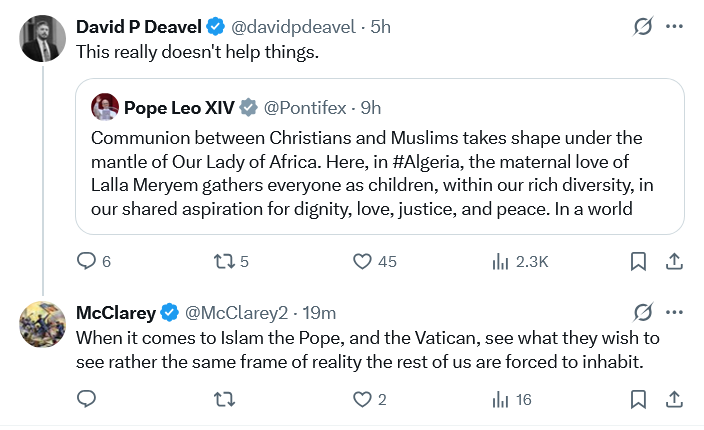The image size is (704, 430).
Task: Bookmark McClarey's reply
Action: [x=638, y=399]
